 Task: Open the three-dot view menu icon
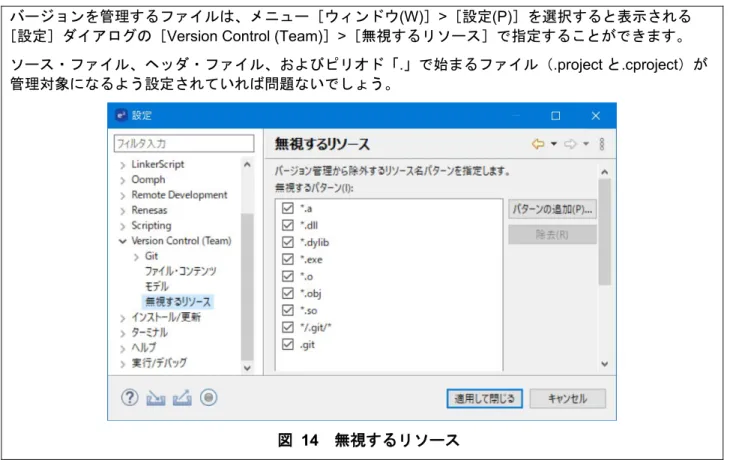(602, 144)
